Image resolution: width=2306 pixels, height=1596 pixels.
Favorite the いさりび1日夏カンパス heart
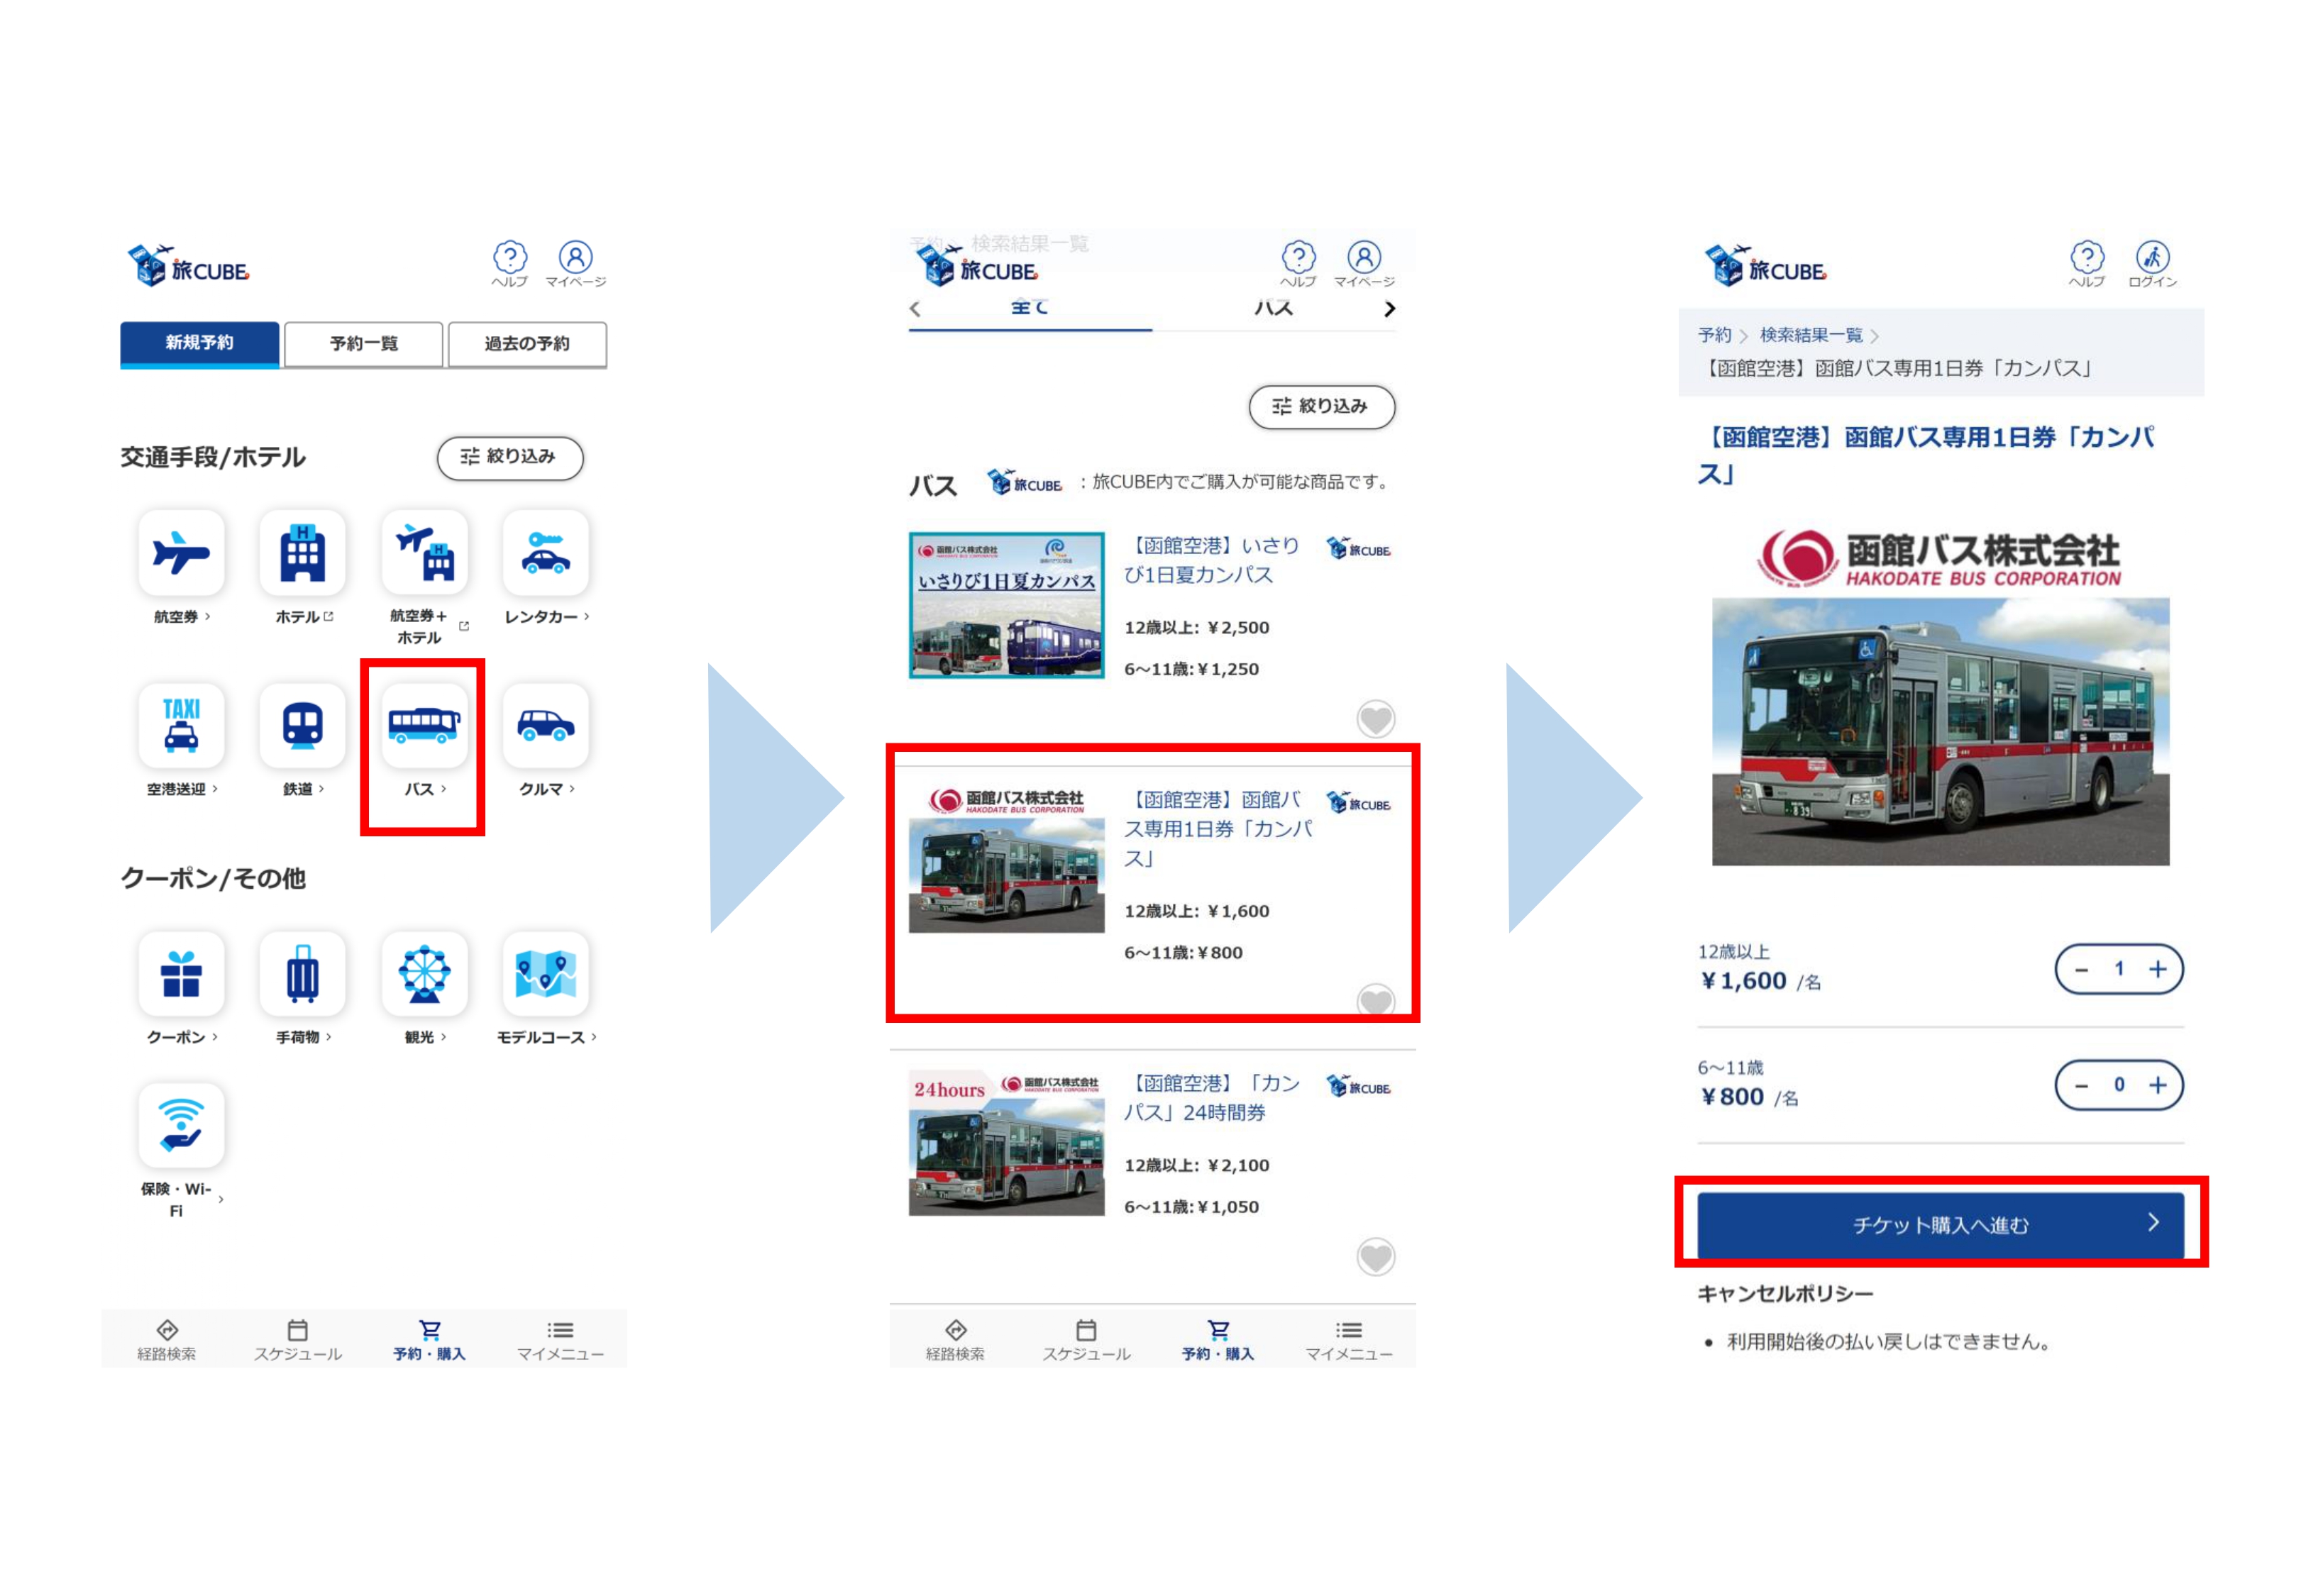[x=1376, y=719]
